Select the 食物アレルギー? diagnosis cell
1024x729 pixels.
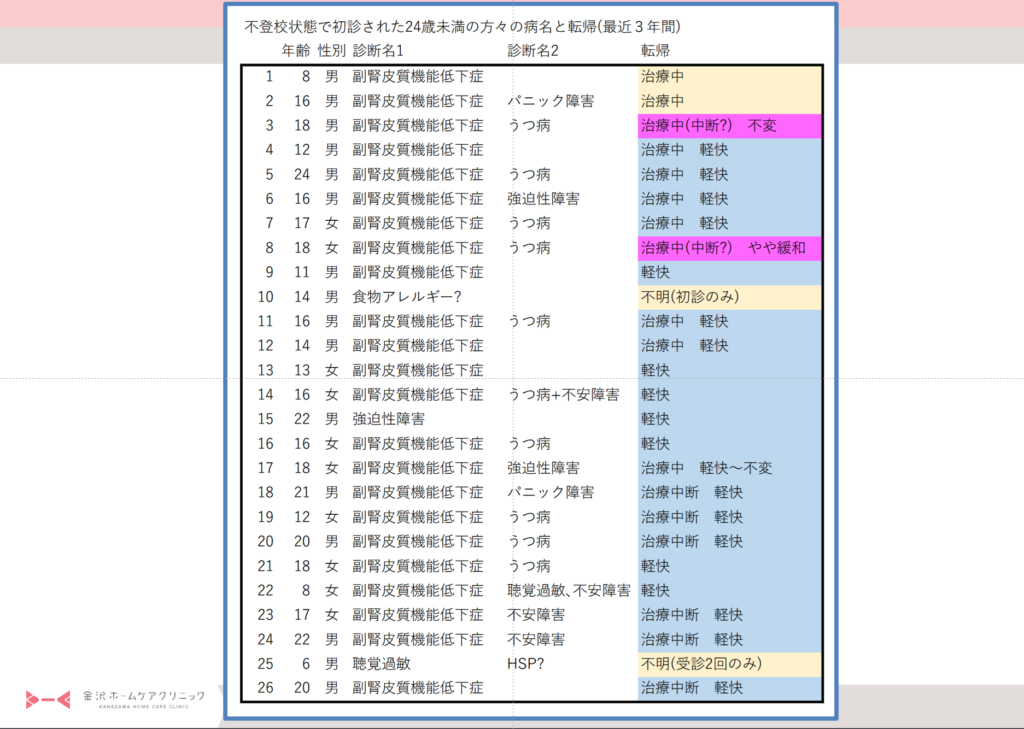click(x=406, y=297)
